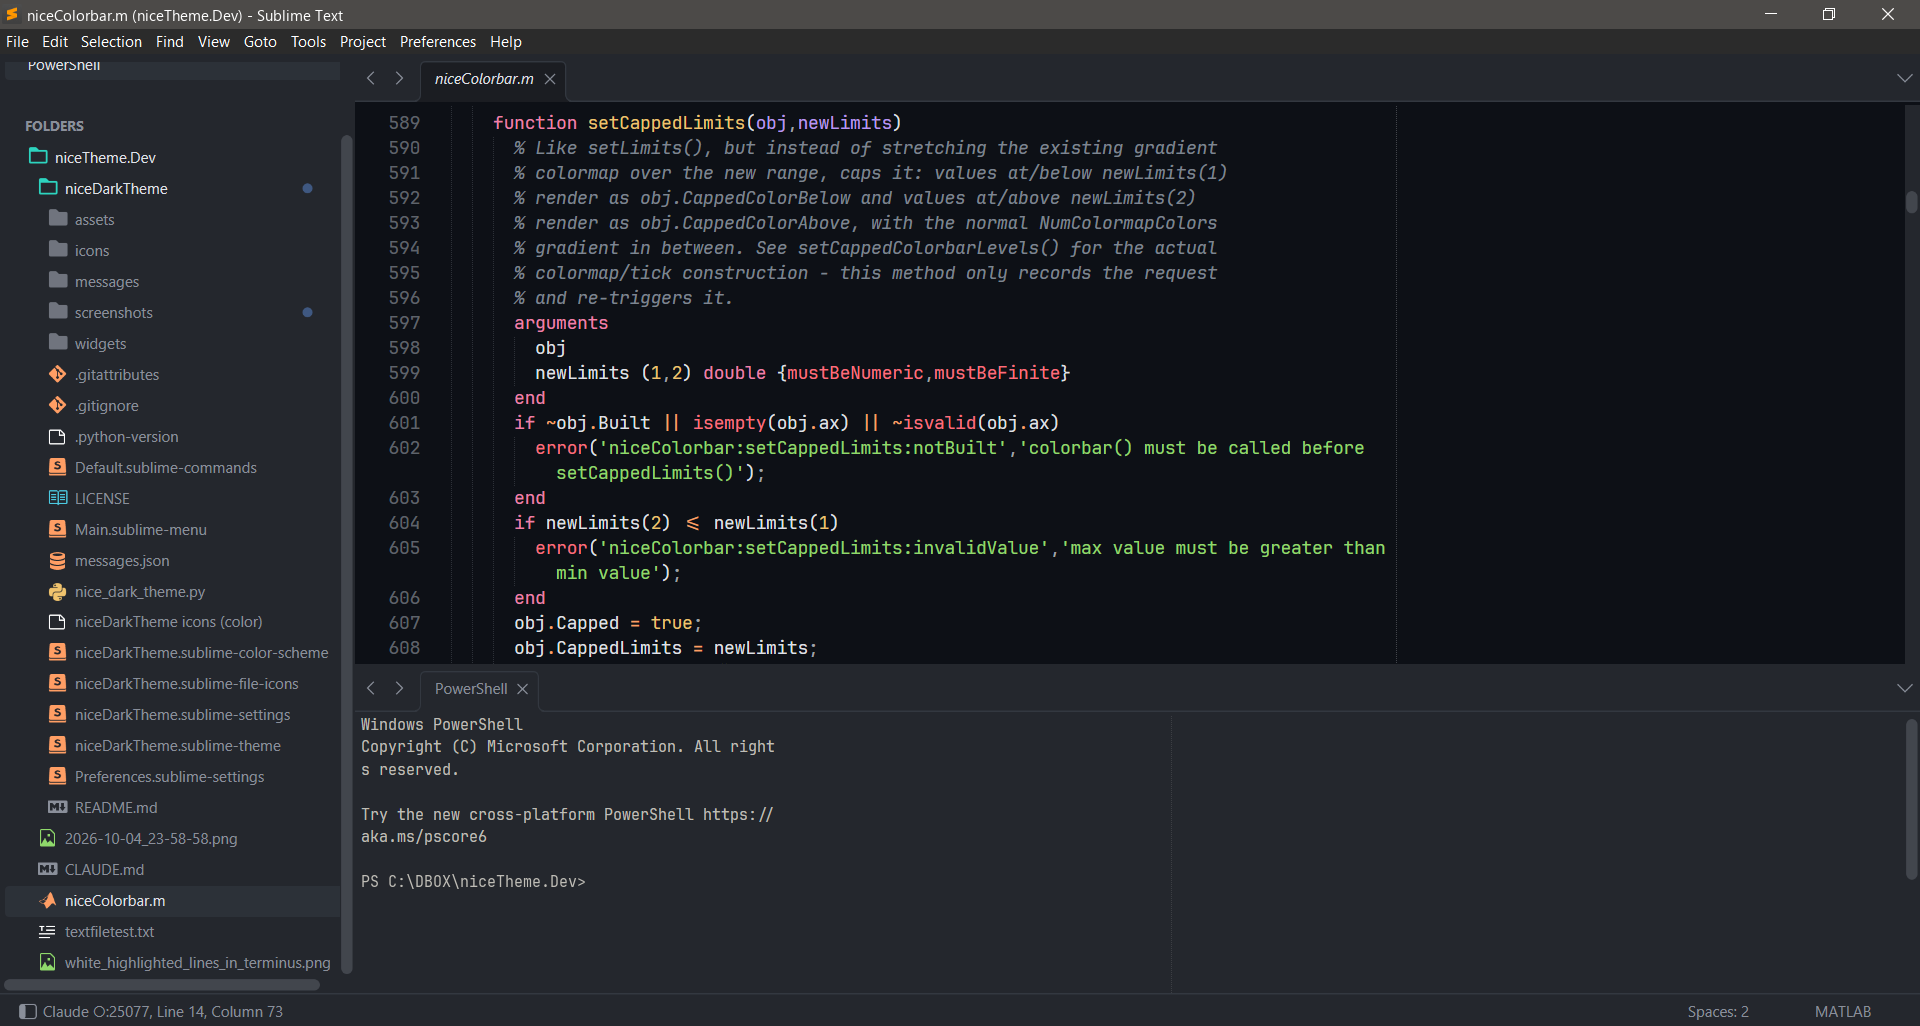This screenshot has height=1026, width=1920.
Task: Toggle the sidebar with the status bar icon
Action: coord(28,1011)
